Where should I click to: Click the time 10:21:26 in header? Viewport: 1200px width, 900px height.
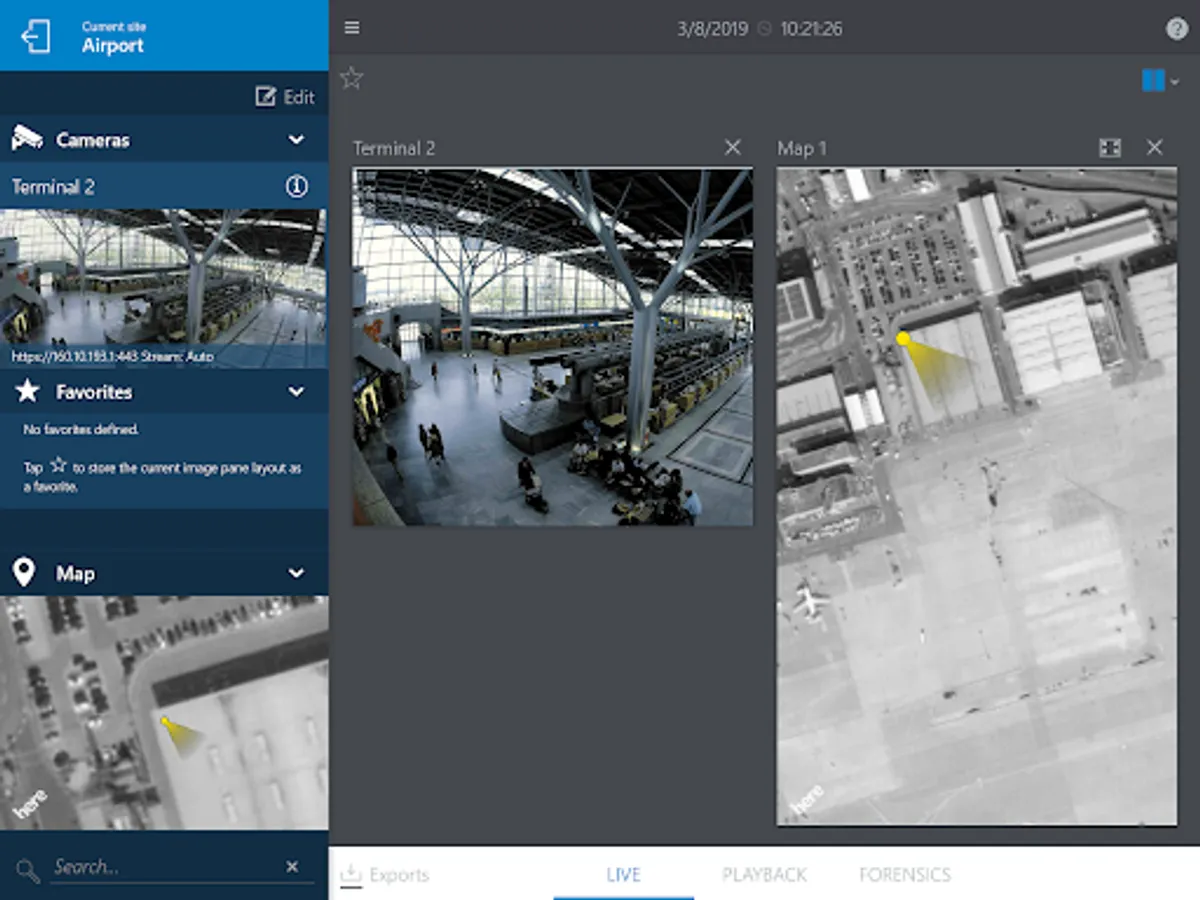click(812, 29)
